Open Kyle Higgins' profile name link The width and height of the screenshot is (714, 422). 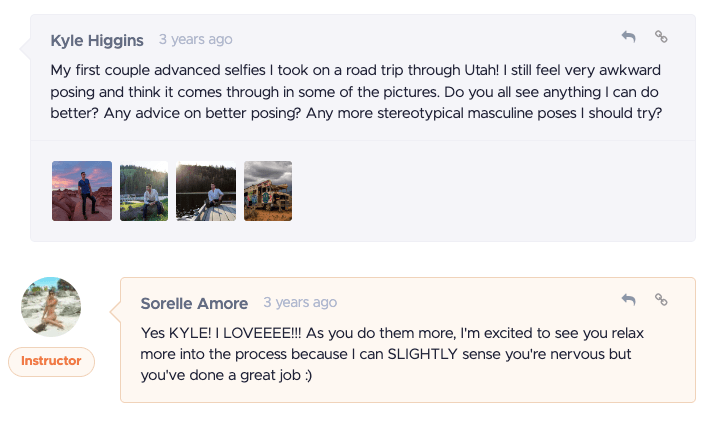[97, 40]
